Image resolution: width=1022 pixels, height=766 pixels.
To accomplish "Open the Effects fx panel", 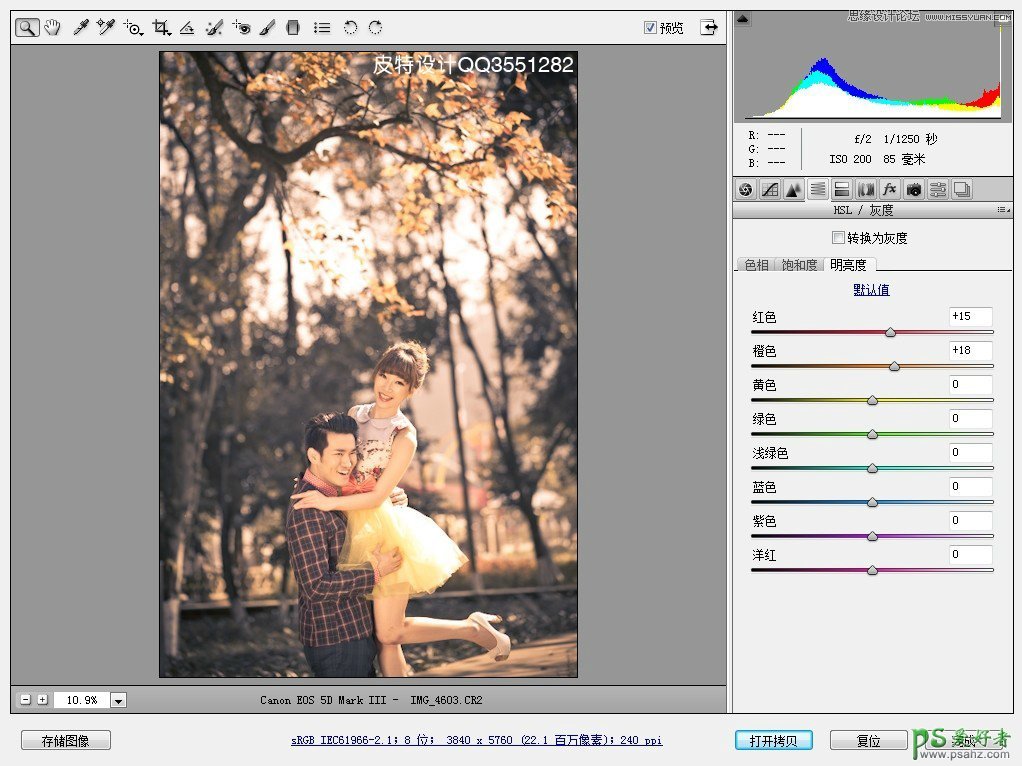I will (x=890, y=189).
